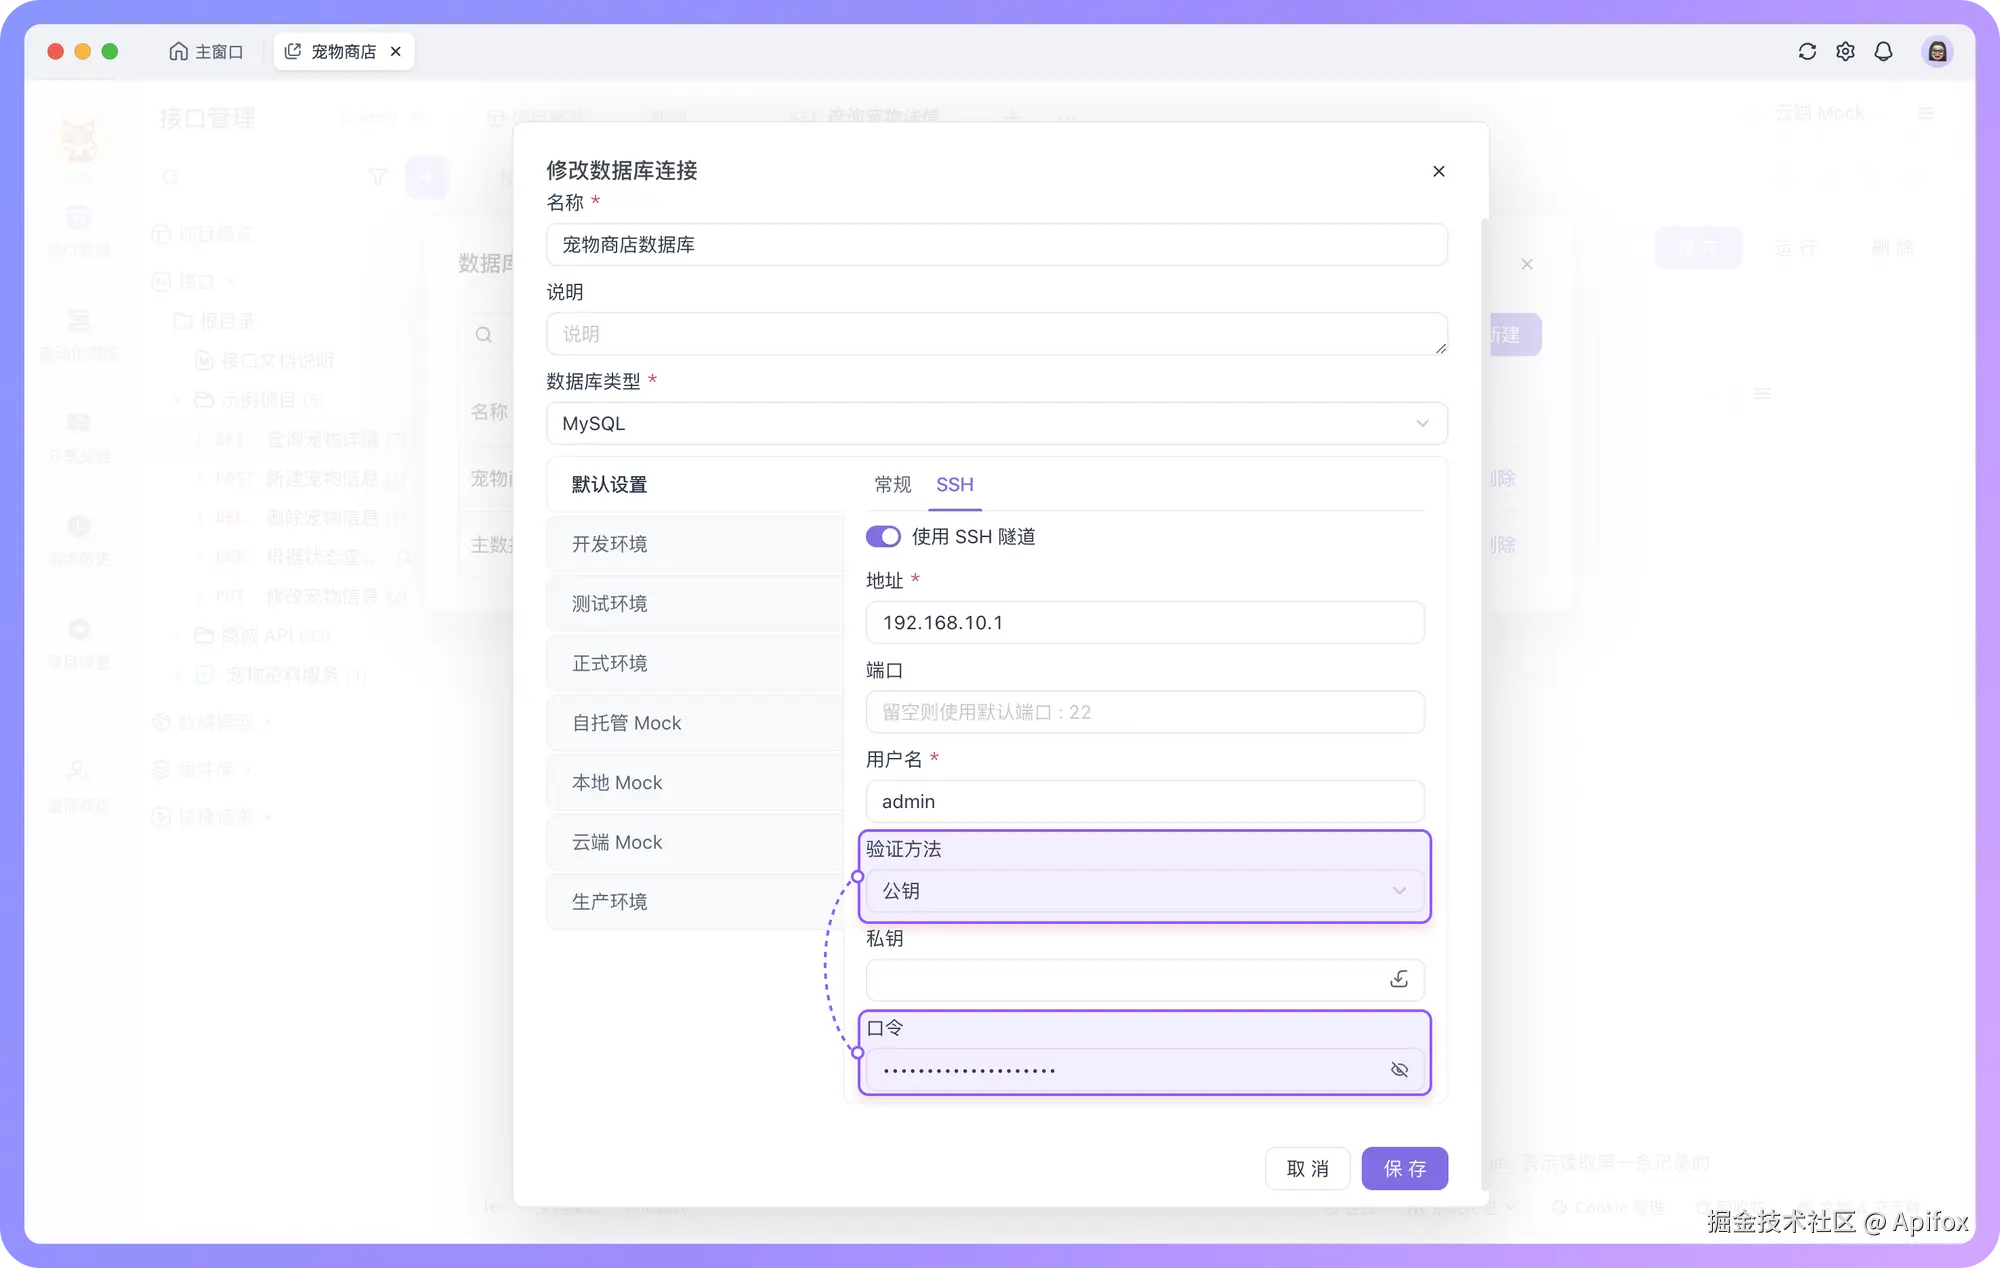Show the 口令 password using the eye icon
The image size is (2000, 1268).
coord(1400,1069)
